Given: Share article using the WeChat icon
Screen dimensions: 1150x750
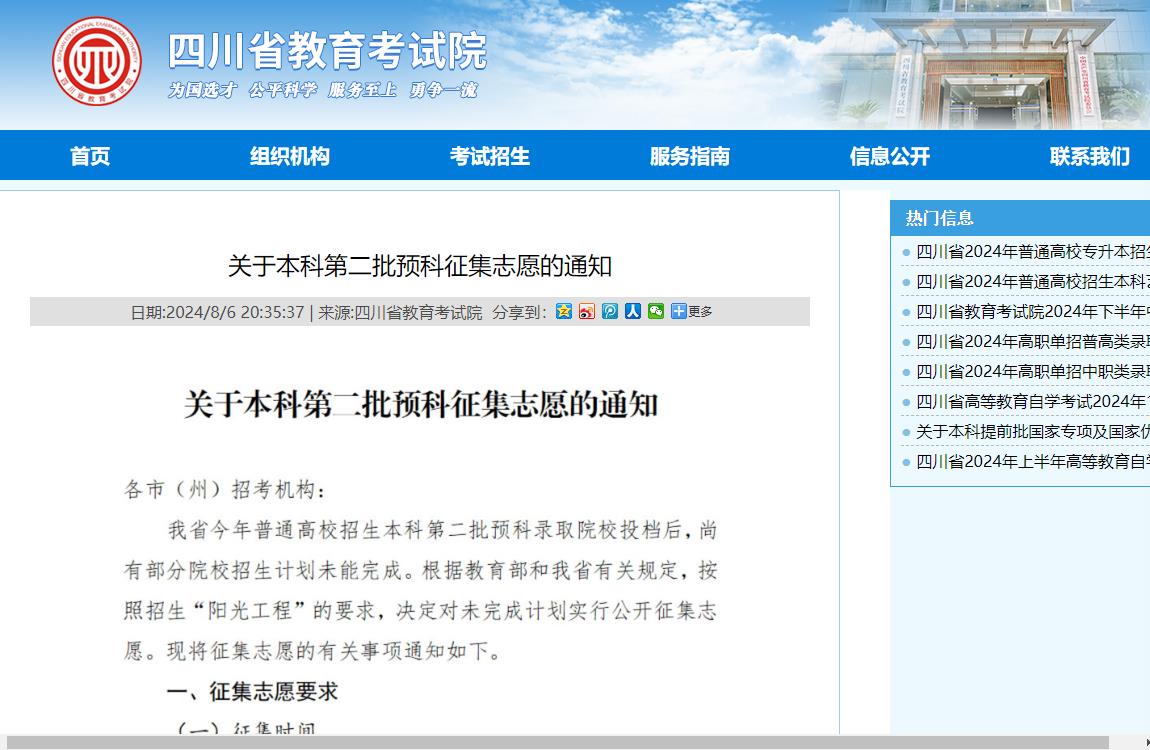Looking at the screenshot, I should click(654, 311).
